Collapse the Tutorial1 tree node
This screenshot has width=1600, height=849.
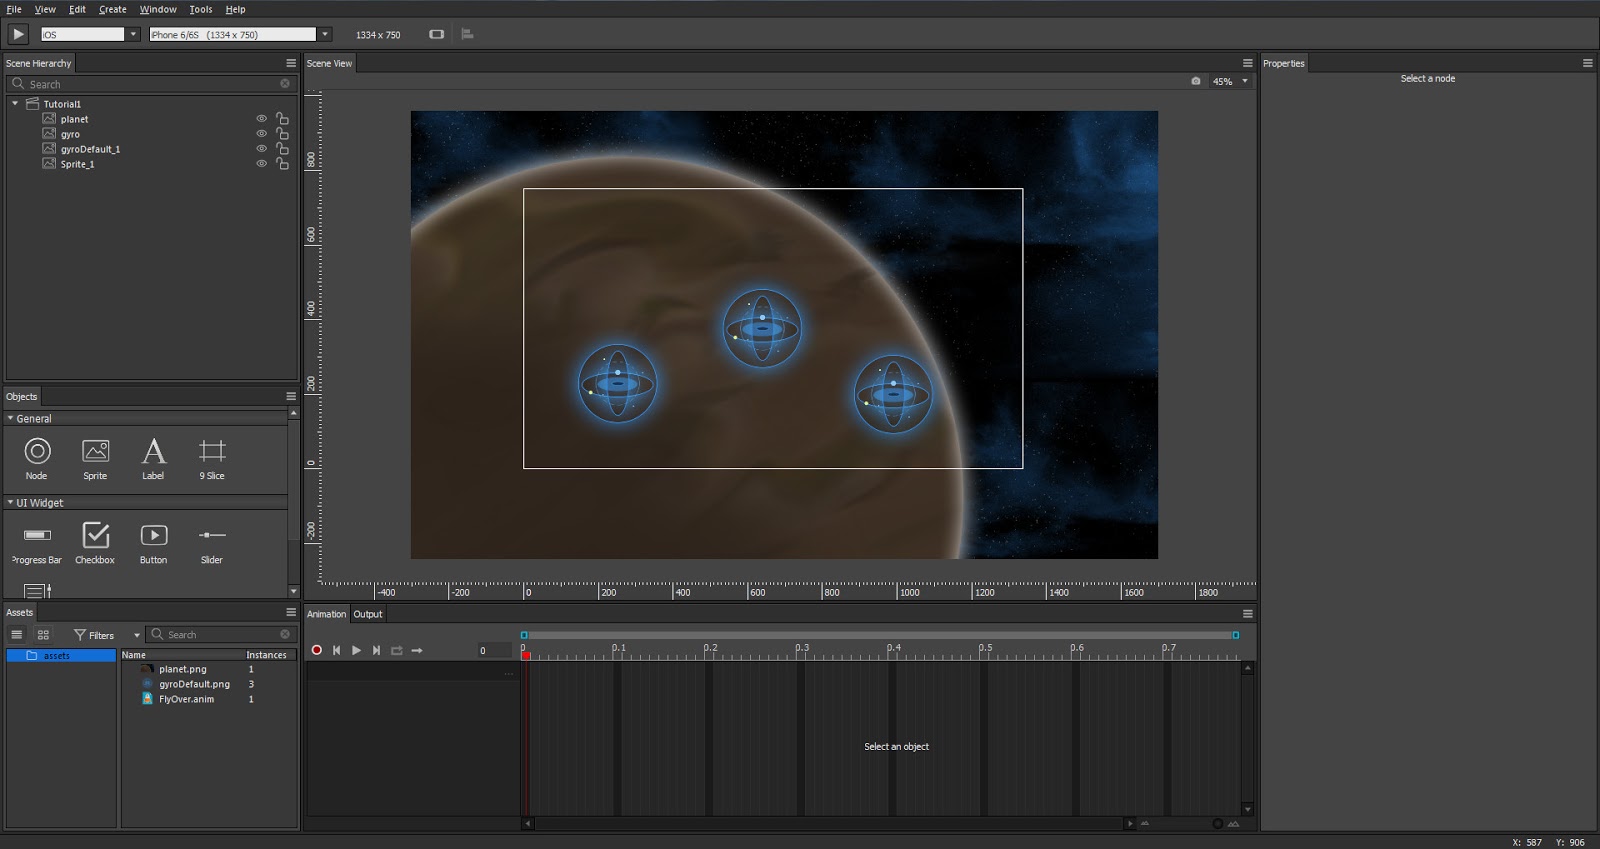[x=15, y=103]
